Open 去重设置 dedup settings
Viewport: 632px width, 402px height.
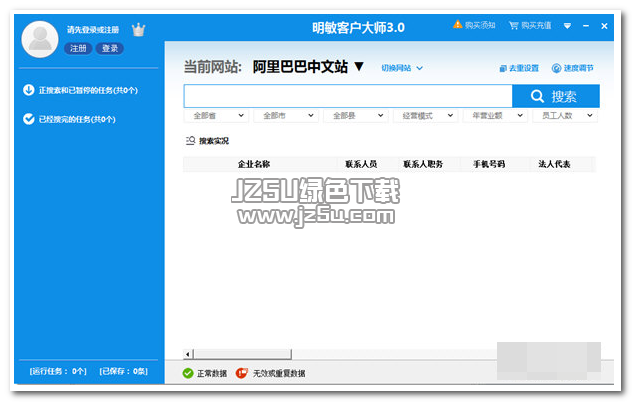[x=524, y=68]
